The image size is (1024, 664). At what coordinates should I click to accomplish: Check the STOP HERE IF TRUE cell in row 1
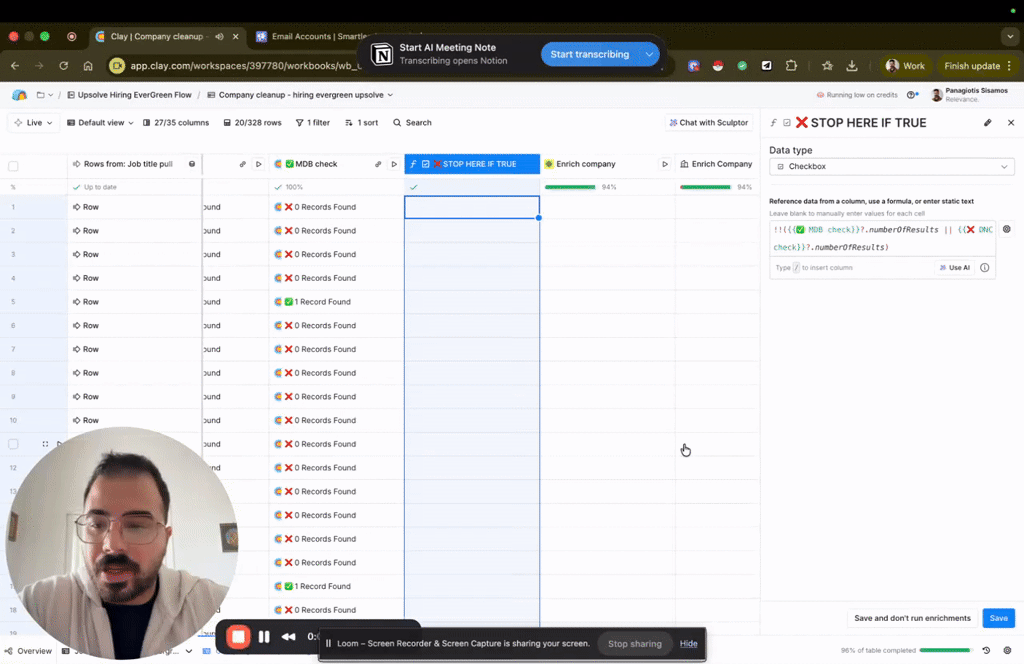pos(471,207)
